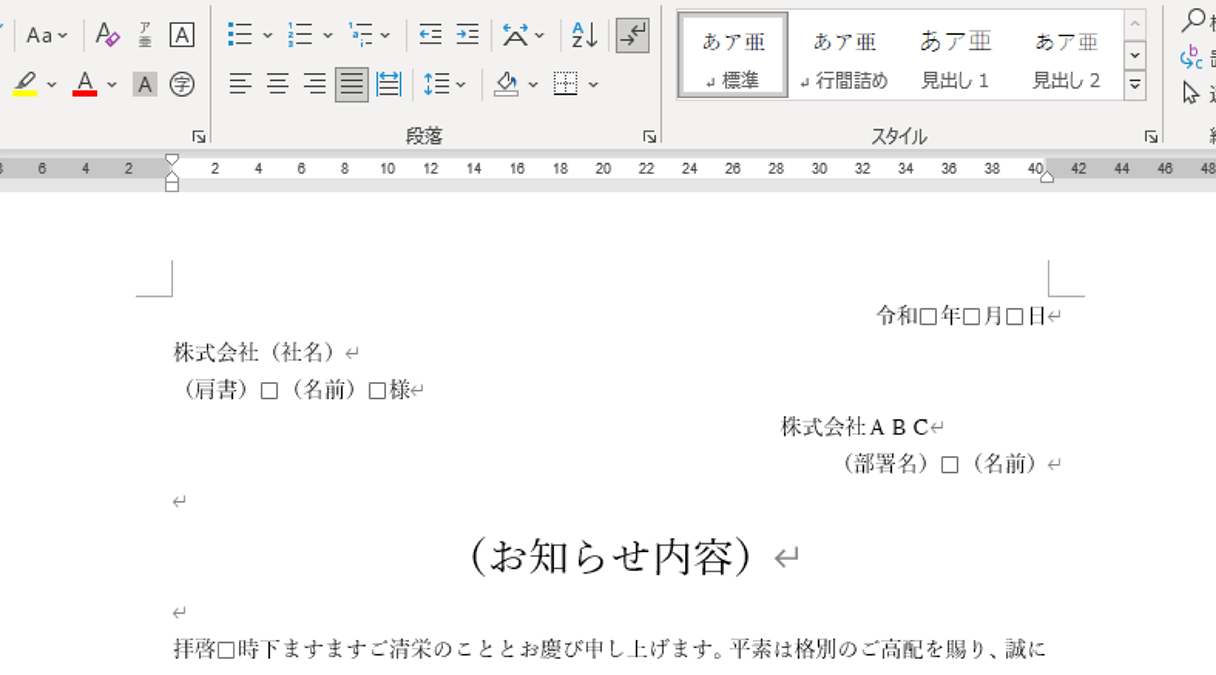Toggle distributed text alignment
The width and height of the screenshot is (1216, 675).
[x=386, y=84]
